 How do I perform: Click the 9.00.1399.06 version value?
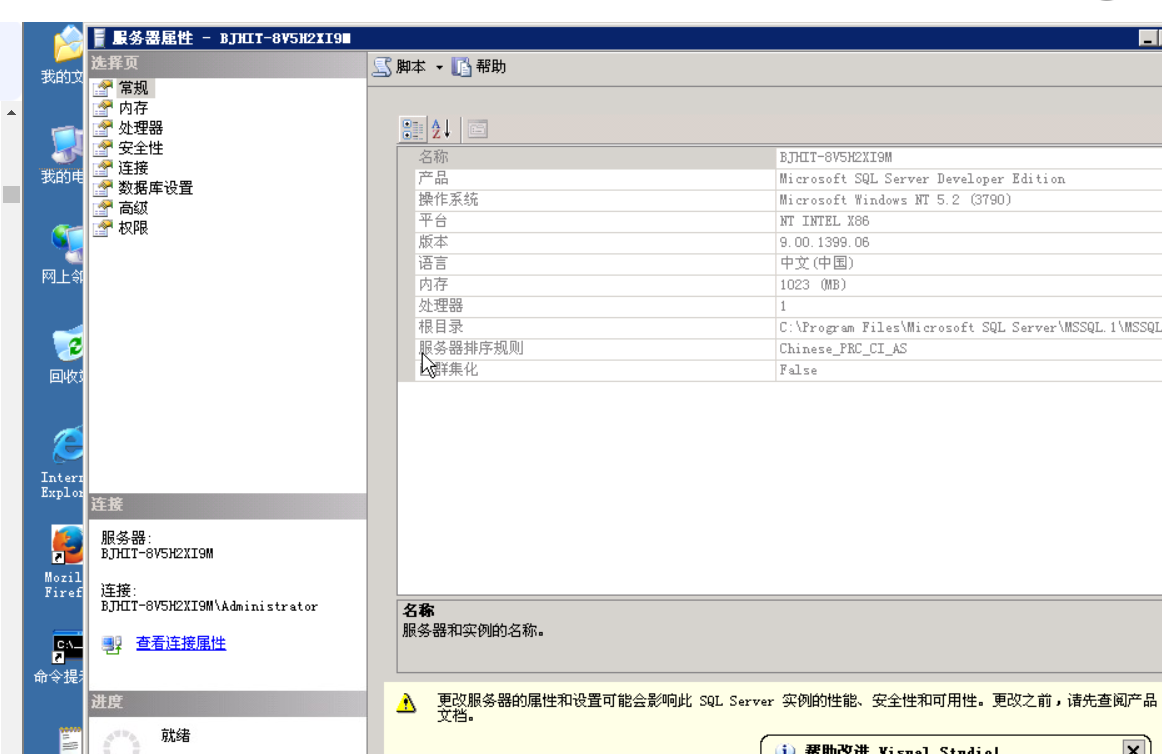pyautogui.click(x=824, y=242)
